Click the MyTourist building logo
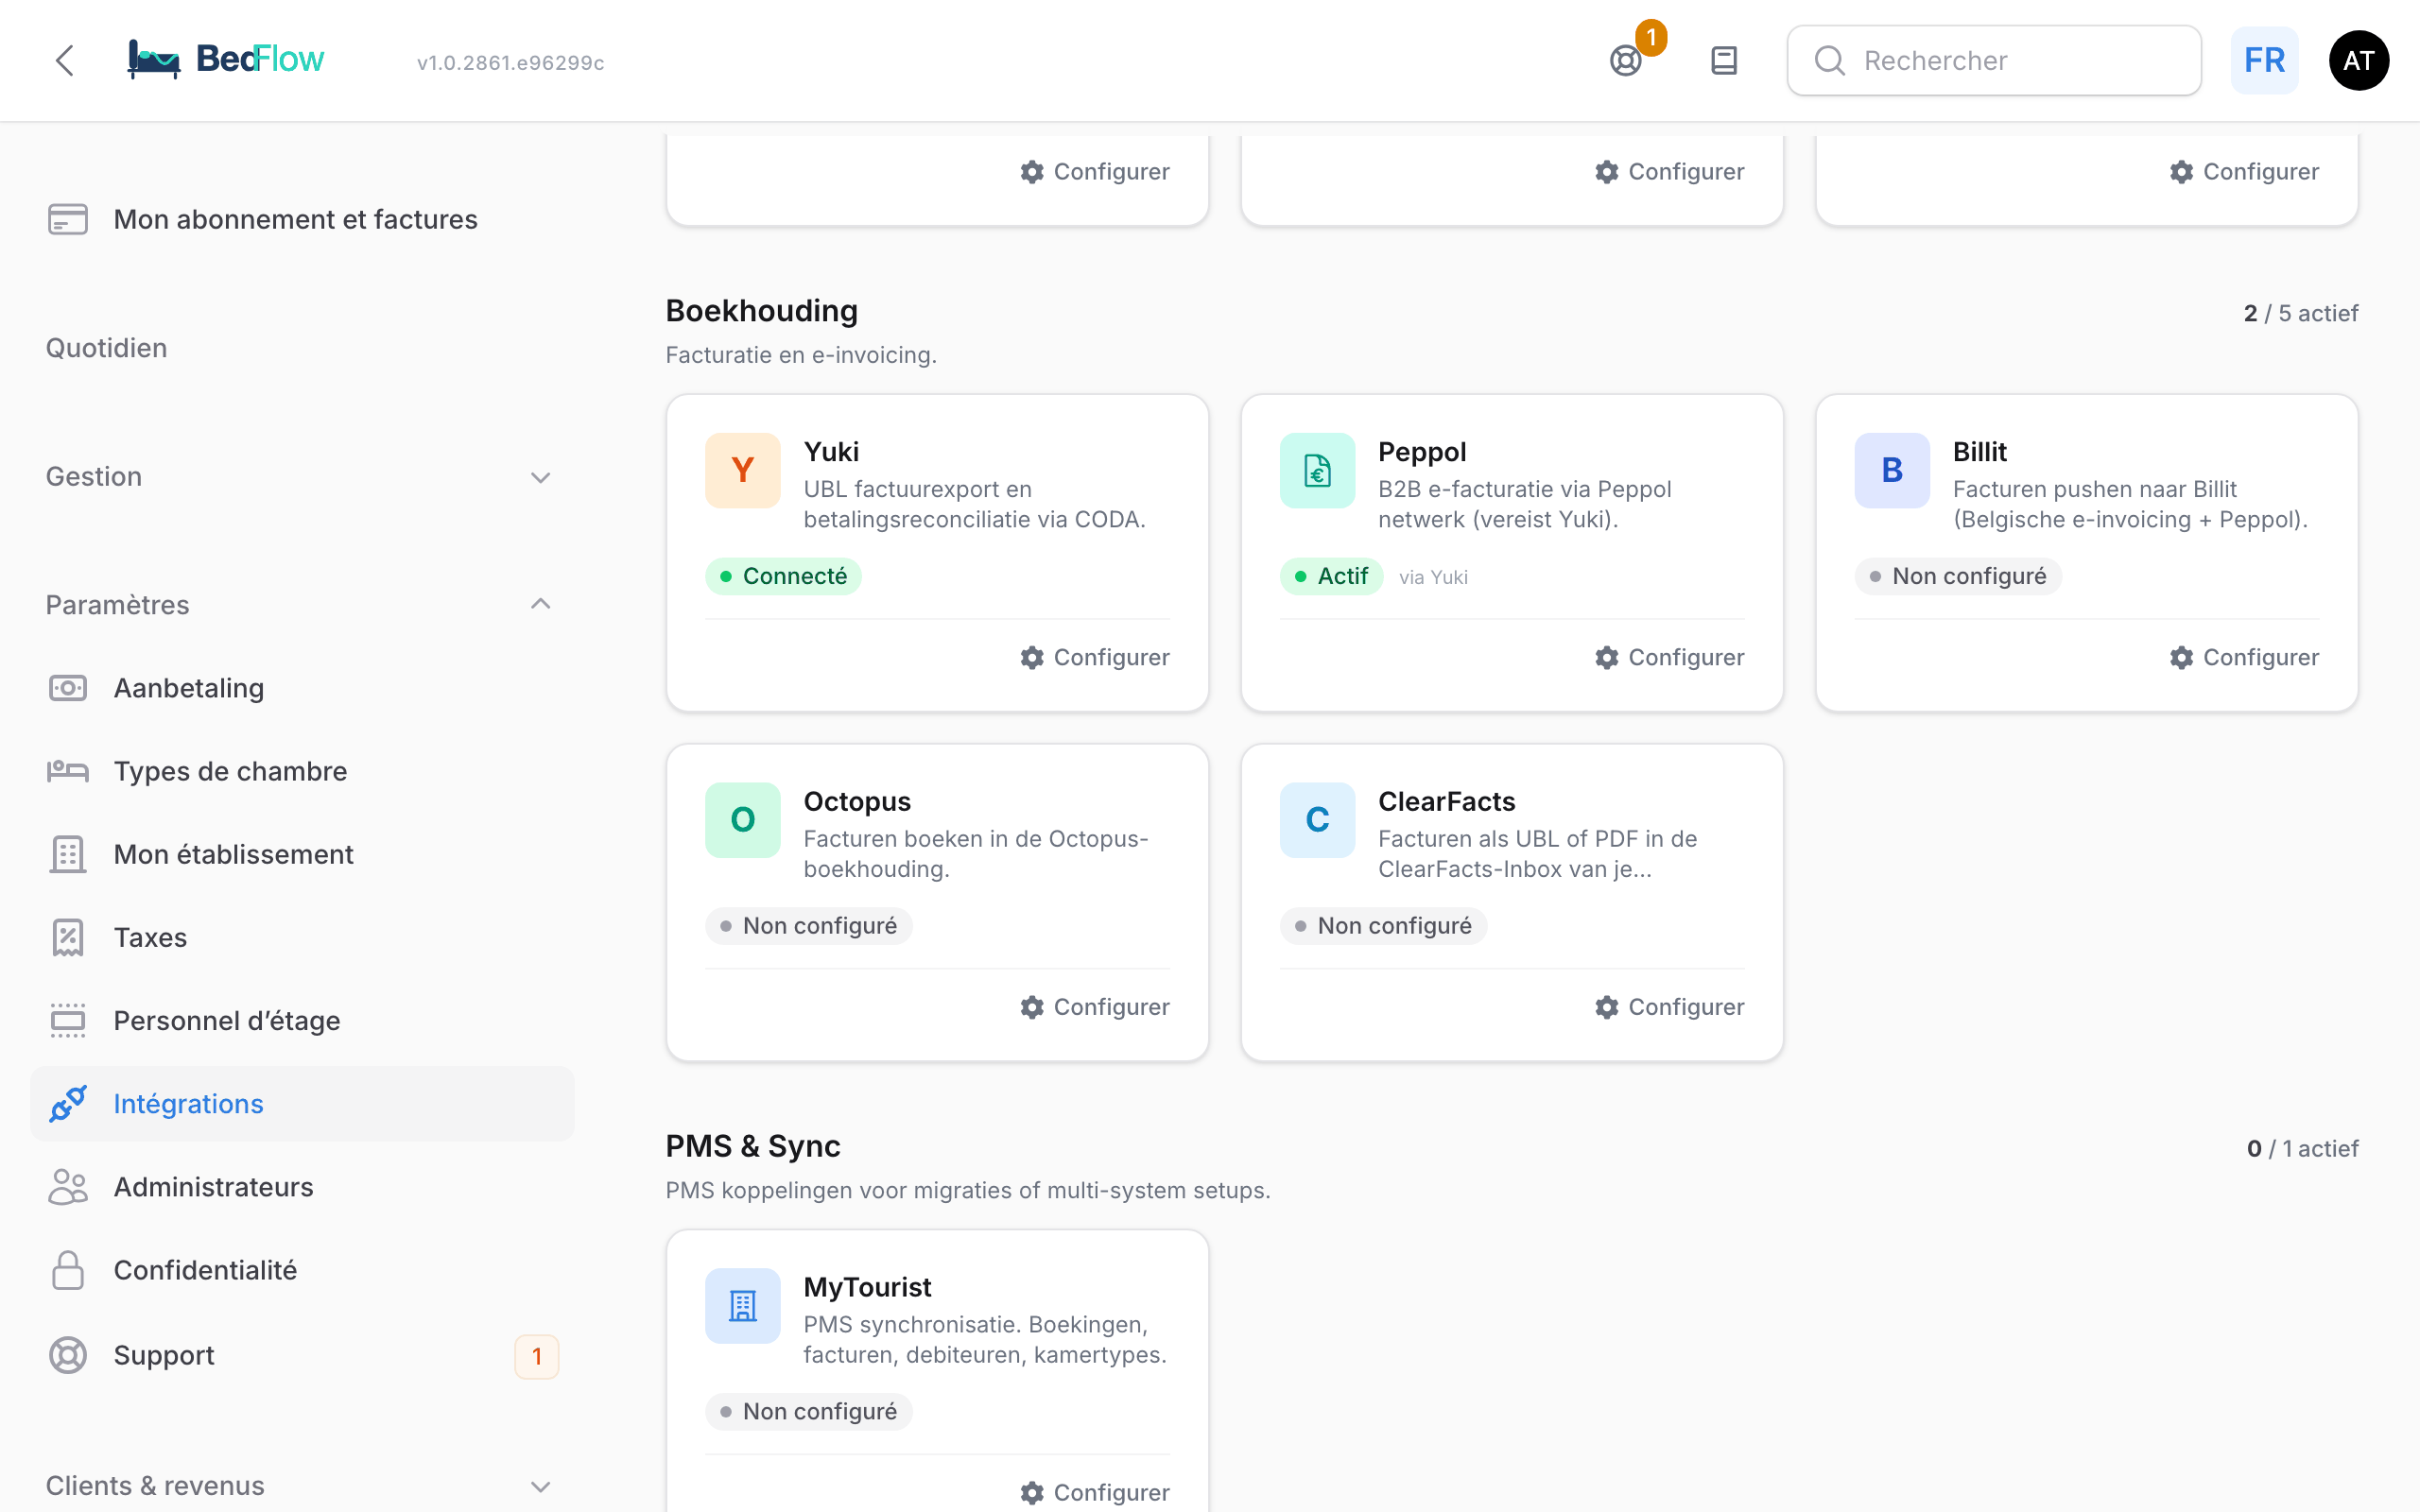Image resolution: width=2420 pixels, height=1512 pixels. [x=742, y=1306]
